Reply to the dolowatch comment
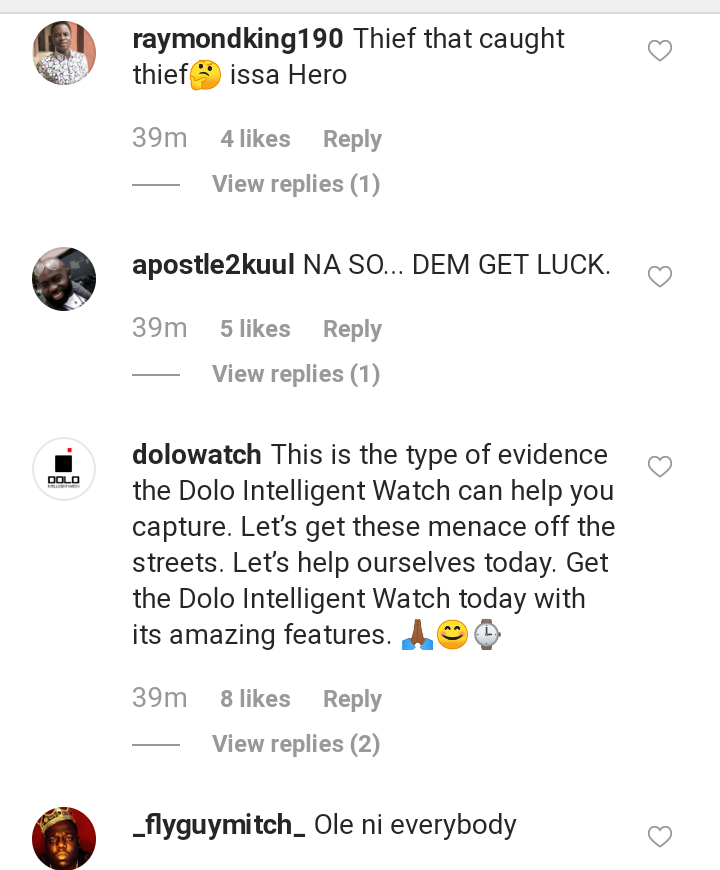 [352, 699]
